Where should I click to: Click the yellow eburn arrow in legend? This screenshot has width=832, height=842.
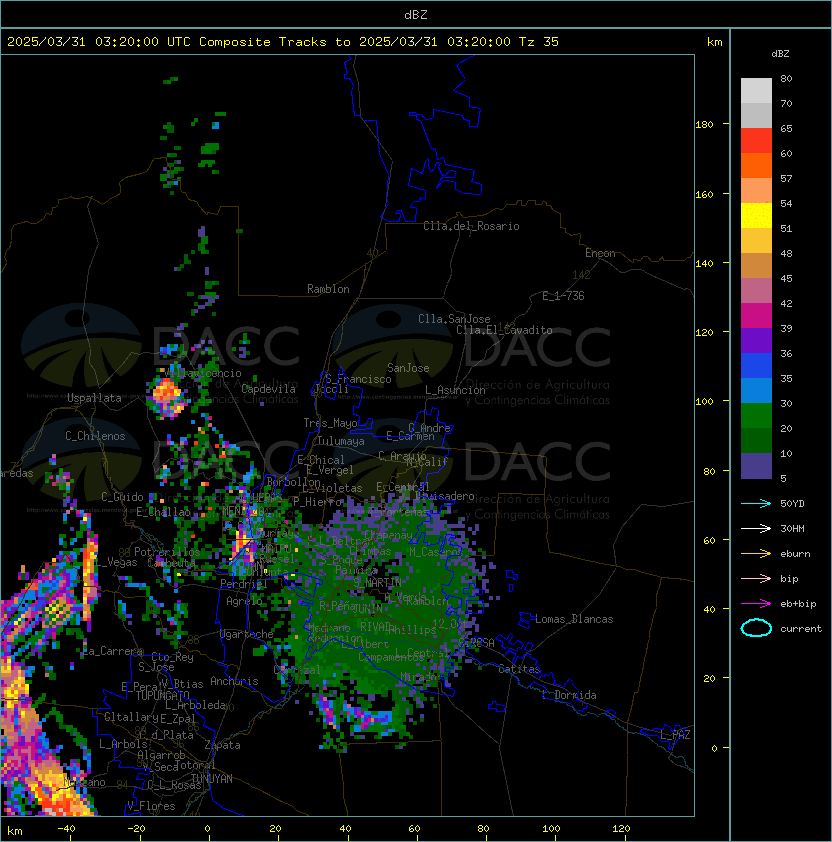[x=756, y=554]
